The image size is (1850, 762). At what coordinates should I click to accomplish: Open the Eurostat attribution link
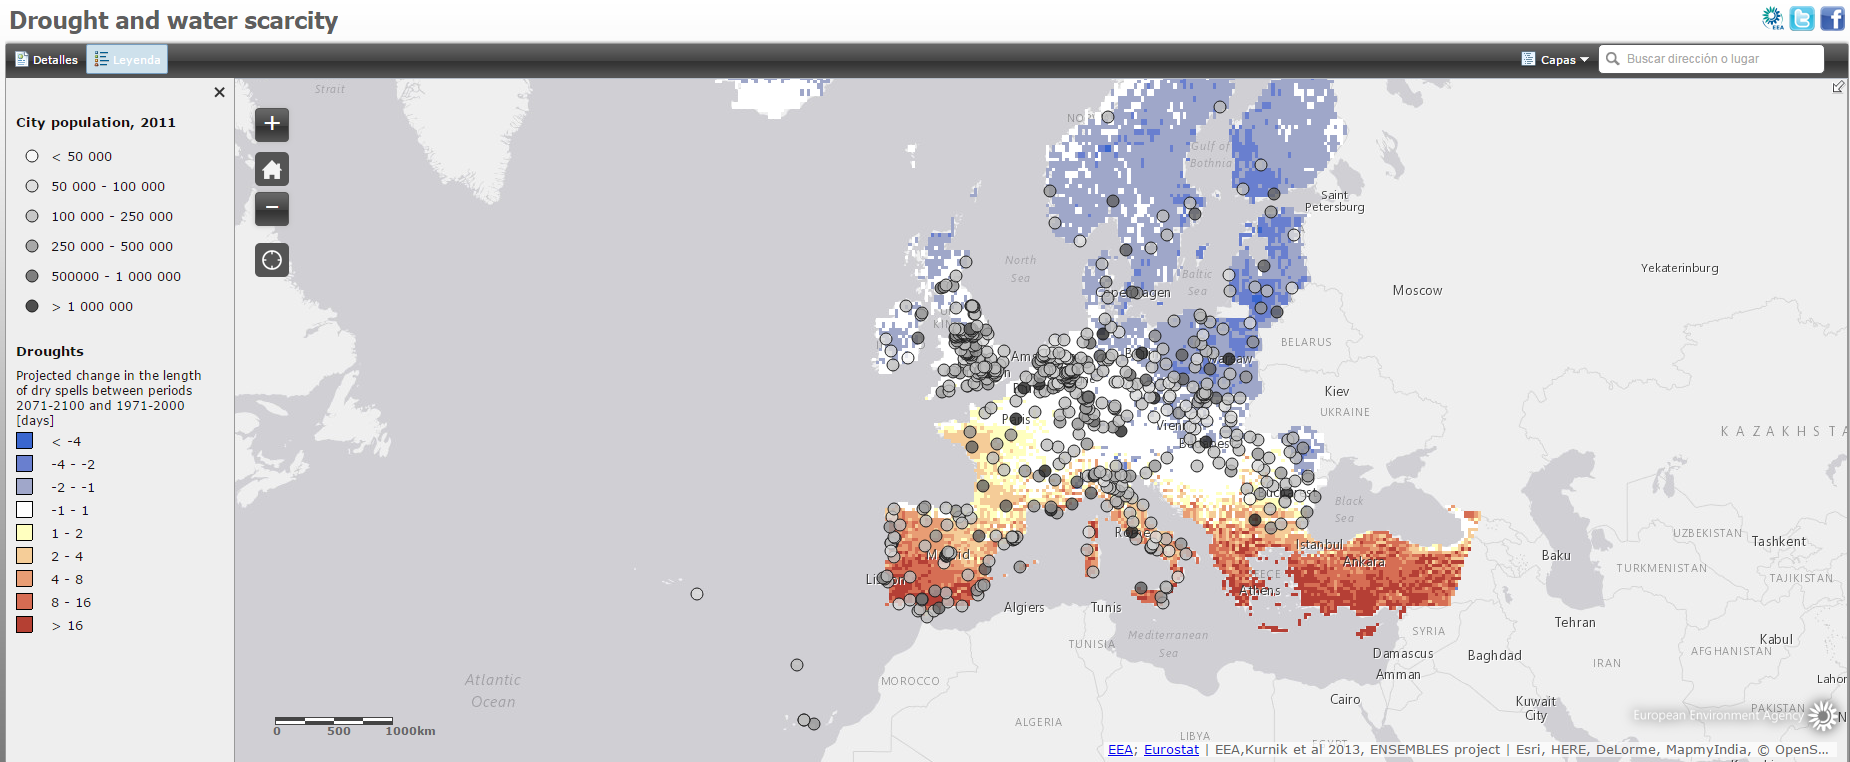tap(1171, 749)
